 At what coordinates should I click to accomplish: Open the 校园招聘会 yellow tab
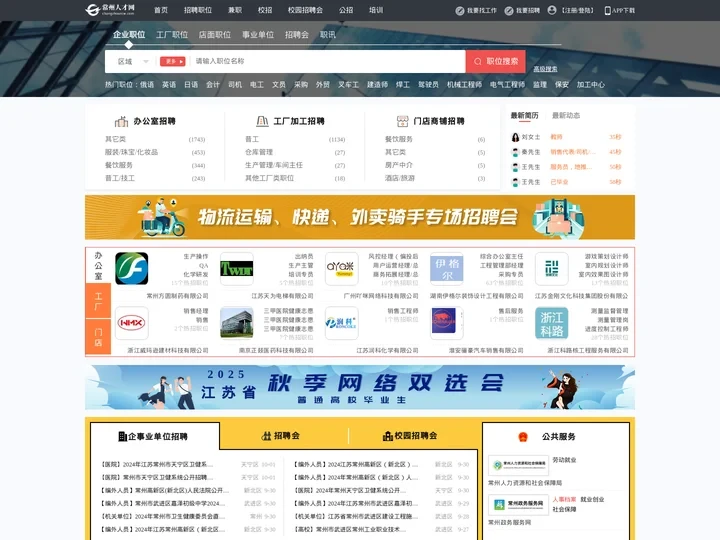410,435
